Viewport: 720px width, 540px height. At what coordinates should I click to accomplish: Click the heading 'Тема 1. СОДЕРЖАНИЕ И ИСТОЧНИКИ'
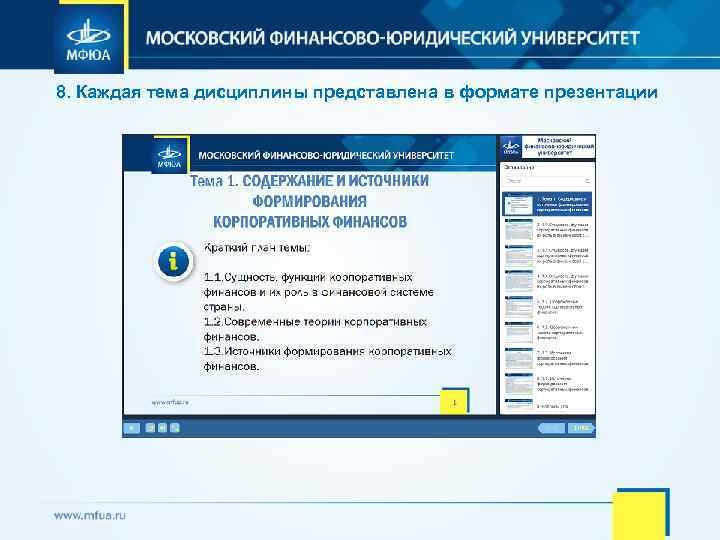(x=309, y=181)
